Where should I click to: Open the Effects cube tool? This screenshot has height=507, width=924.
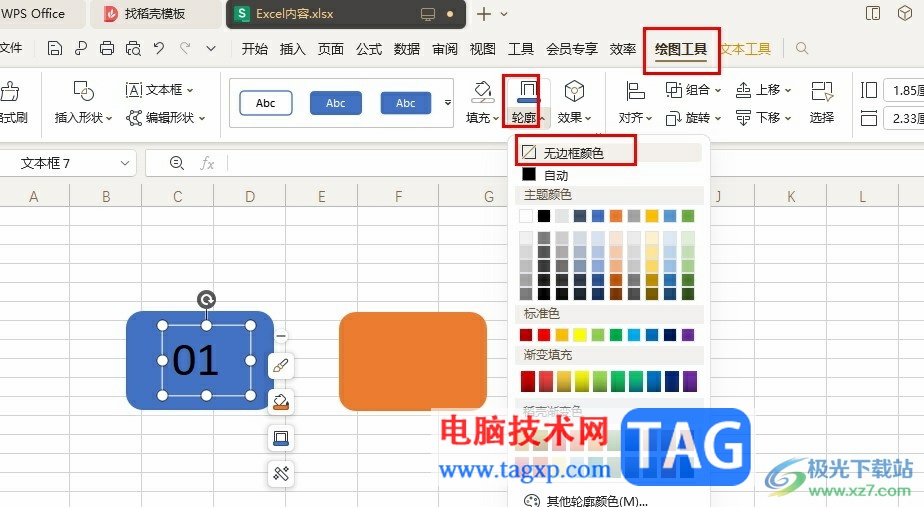point(574,92)
